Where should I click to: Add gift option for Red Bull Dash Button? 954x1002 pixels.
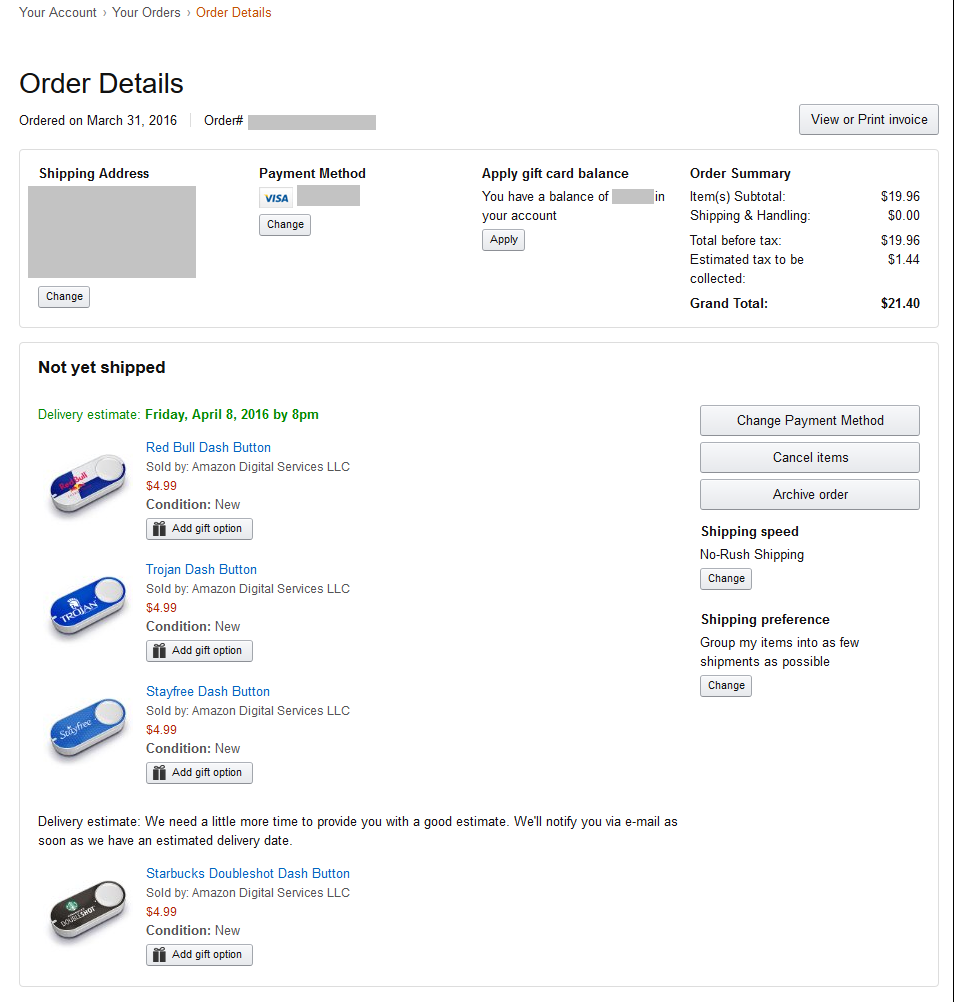(x=200, y=529)
